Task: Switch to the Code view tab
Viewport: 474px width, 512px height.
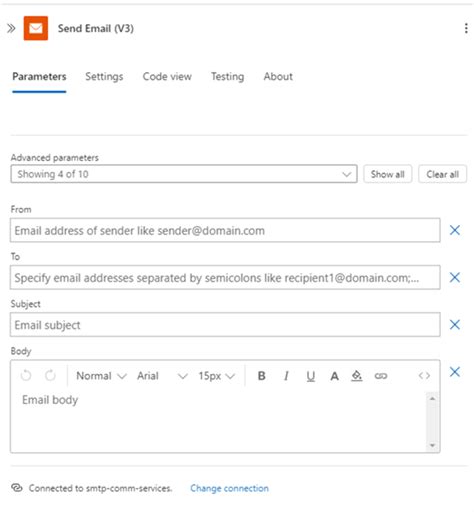Action: [167, 77]
